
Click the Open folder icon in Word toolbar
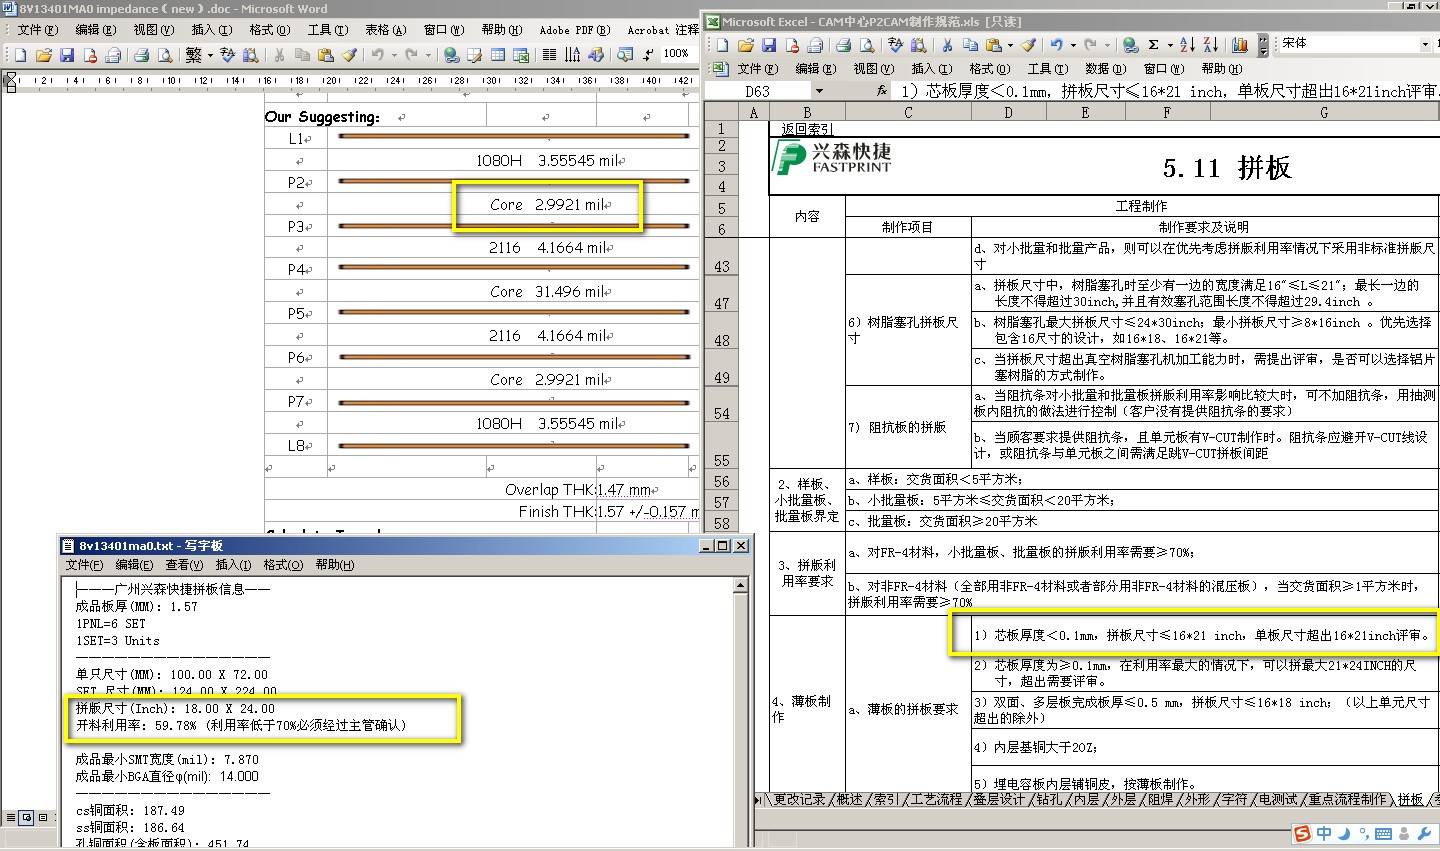pos(43,55)
